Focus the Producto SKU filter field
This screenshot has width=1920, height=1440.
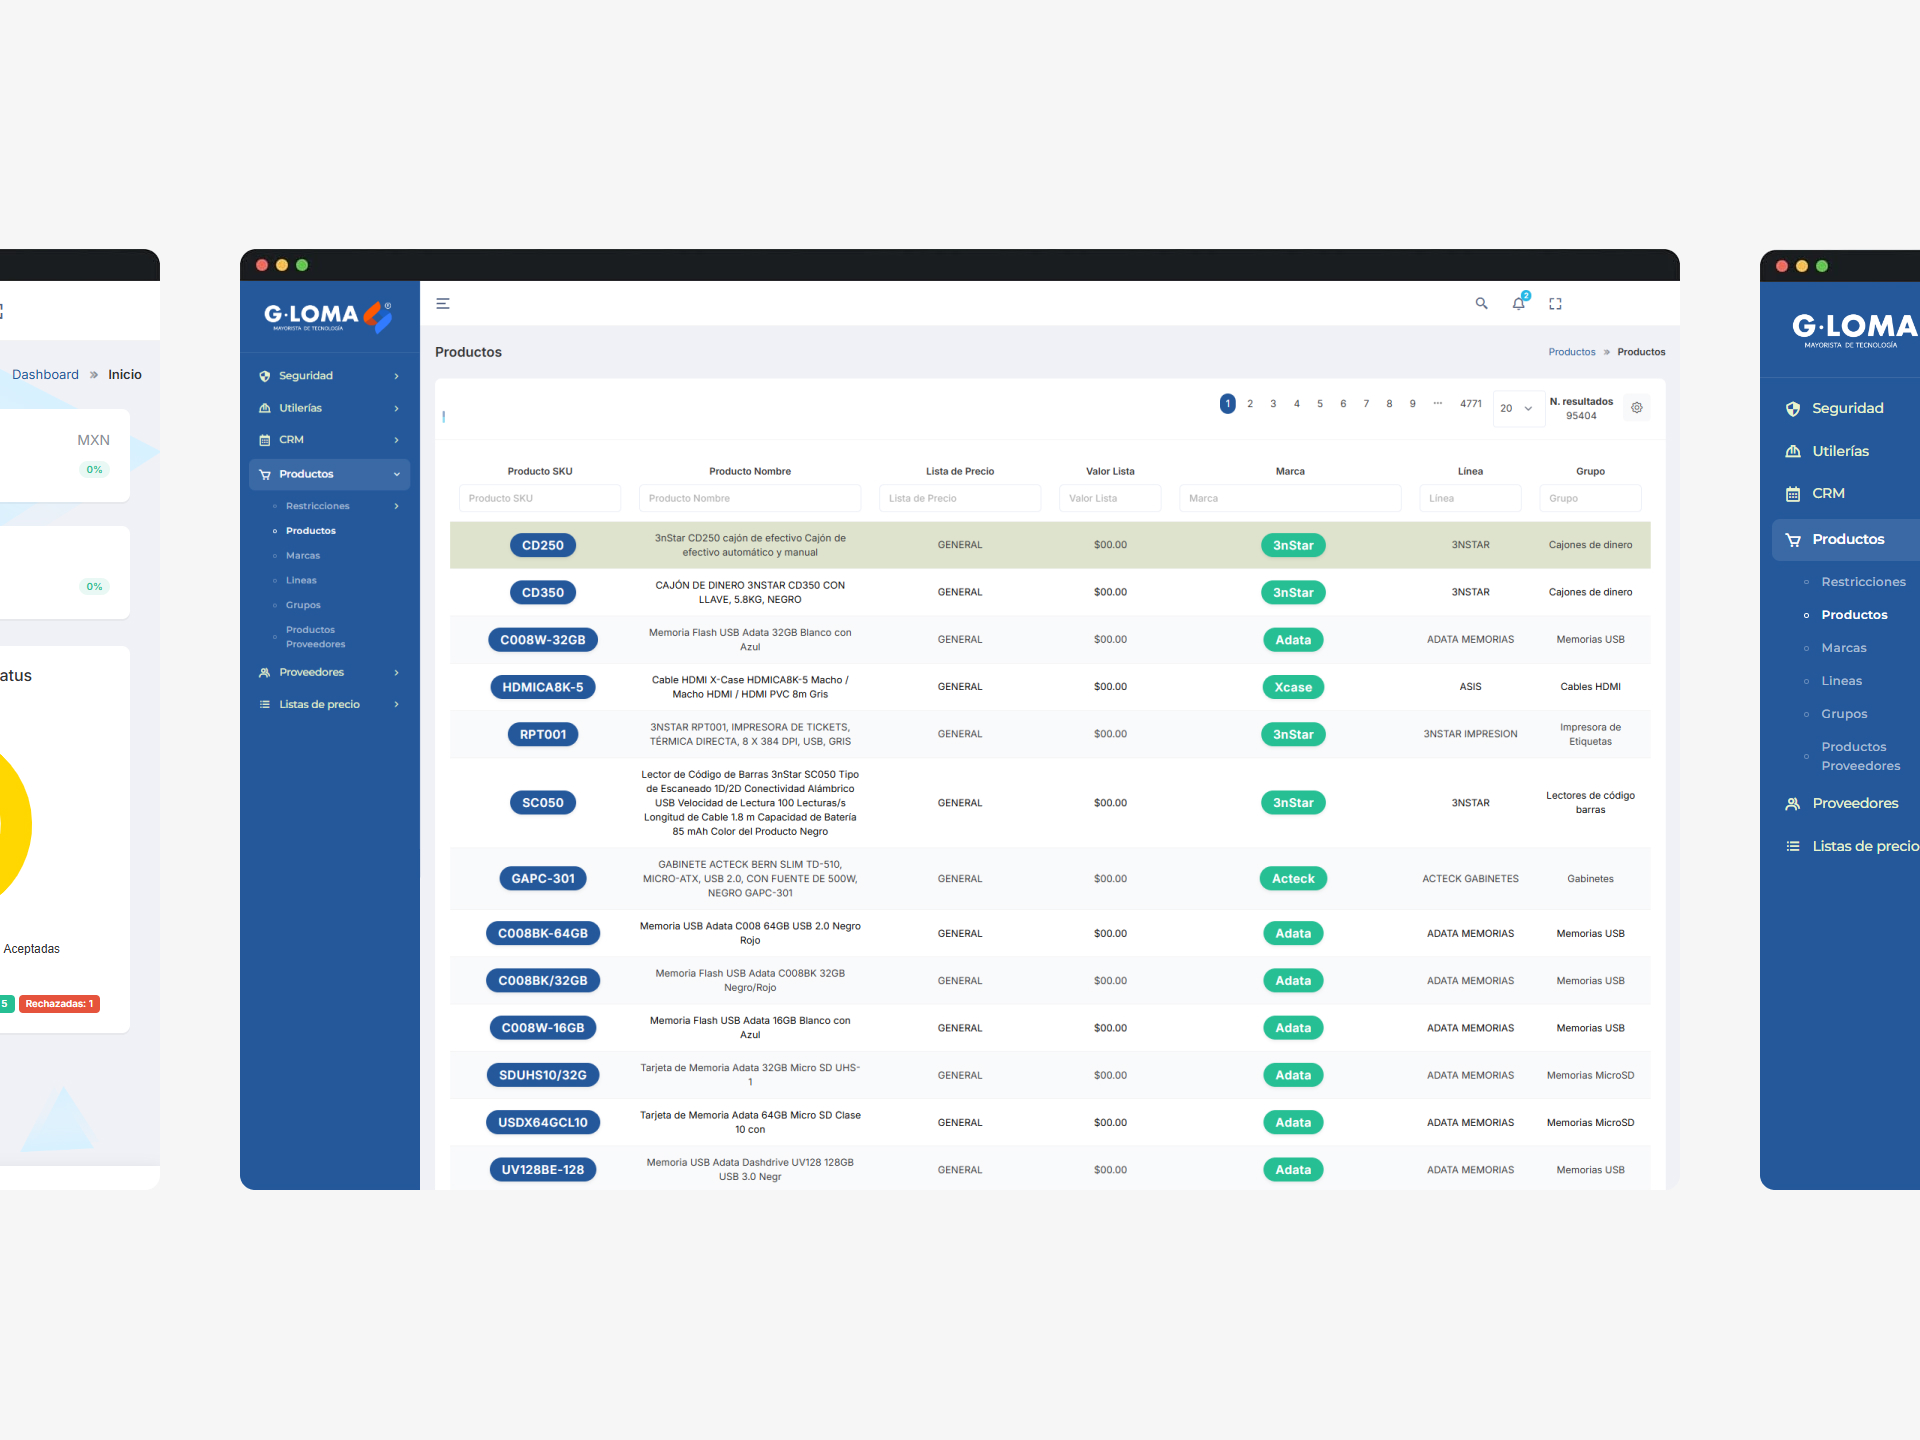540,498
